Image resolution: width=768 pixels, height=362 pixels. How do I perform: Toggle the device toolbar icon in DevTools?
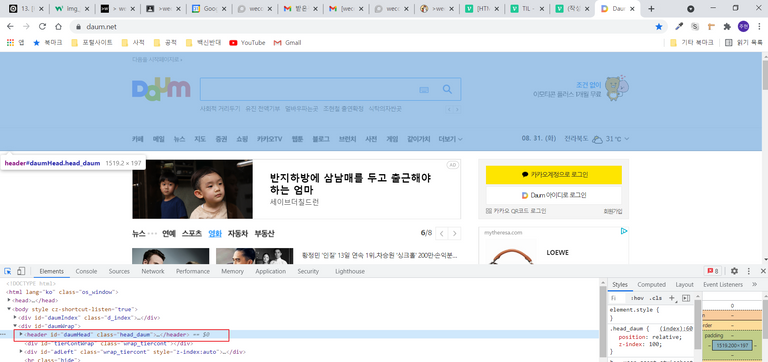point(21,271)
